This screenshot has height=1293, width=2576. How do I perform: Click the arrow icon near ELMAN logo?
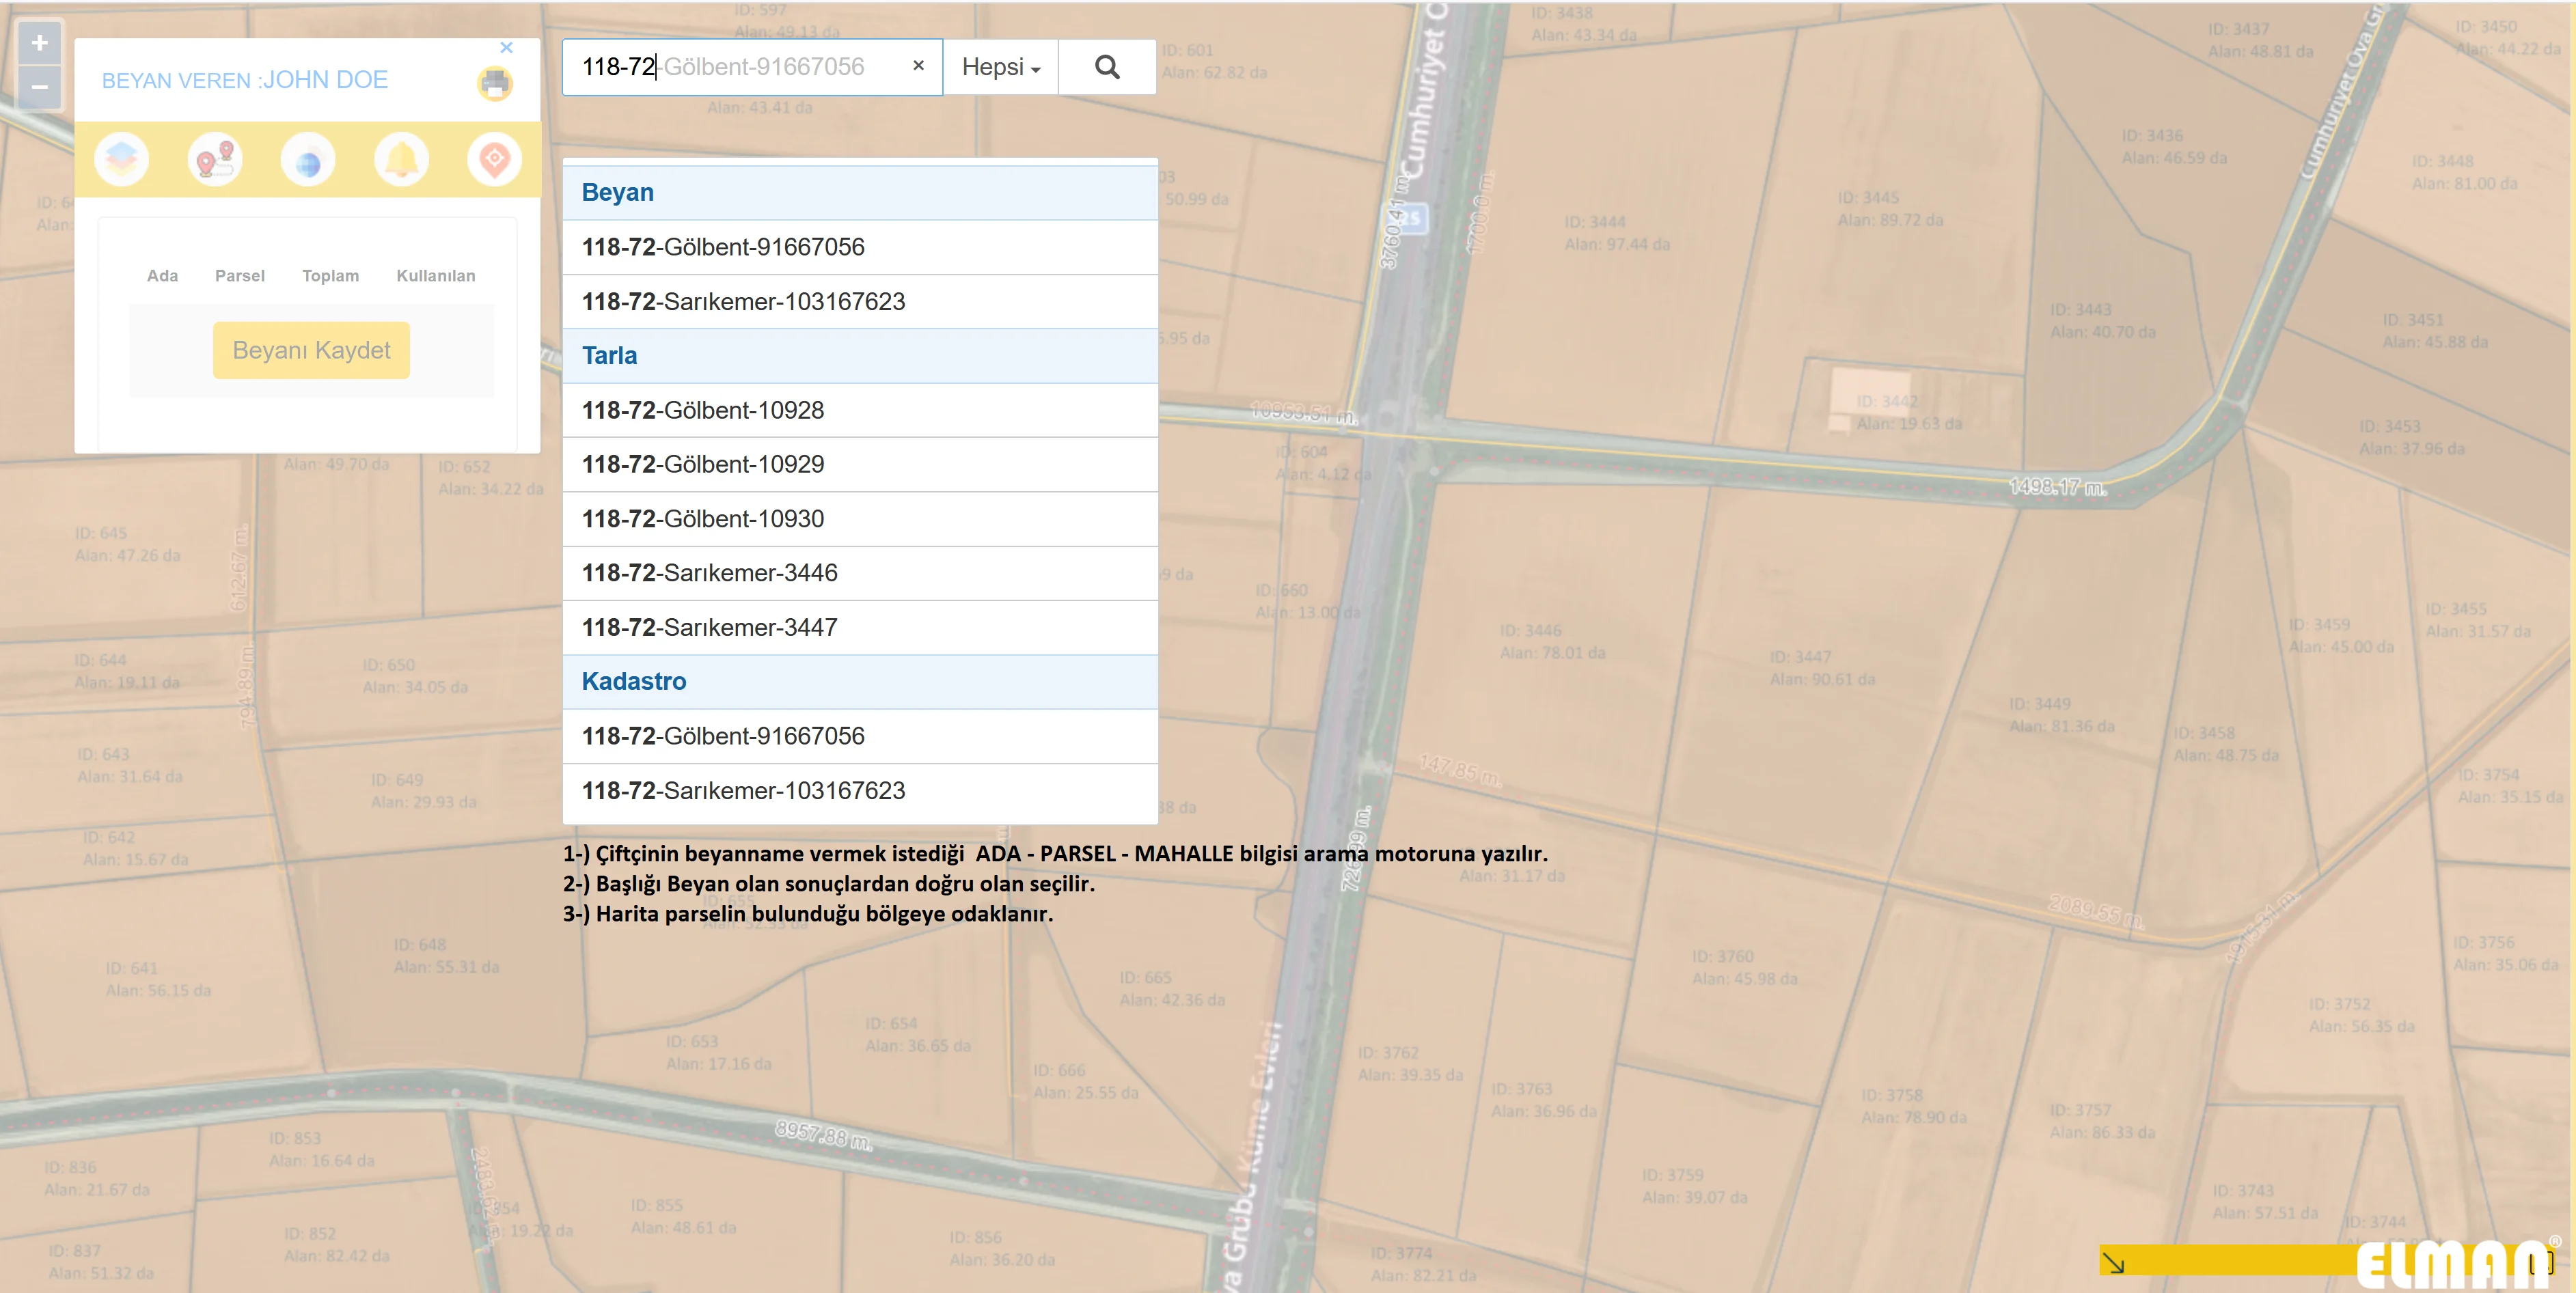click(x=2113, y=1263)
